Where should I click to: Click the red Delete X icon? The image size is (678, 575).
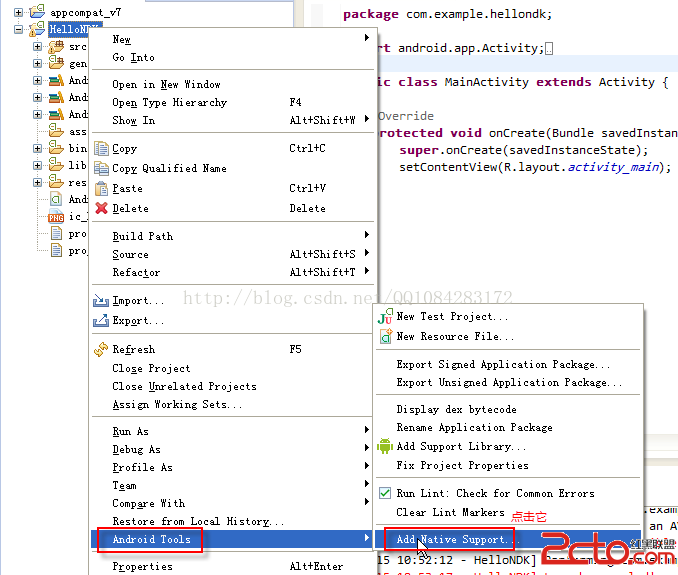(101, 208)
